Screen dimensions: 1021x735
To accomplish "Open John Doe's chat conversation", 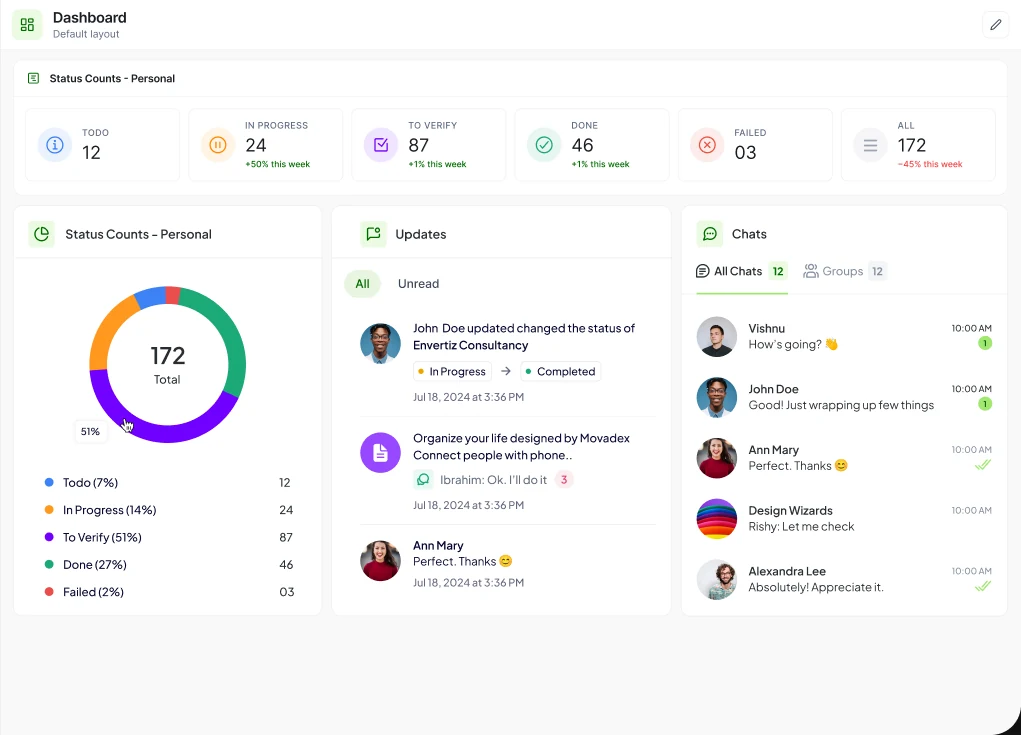I will click(844, 397).
